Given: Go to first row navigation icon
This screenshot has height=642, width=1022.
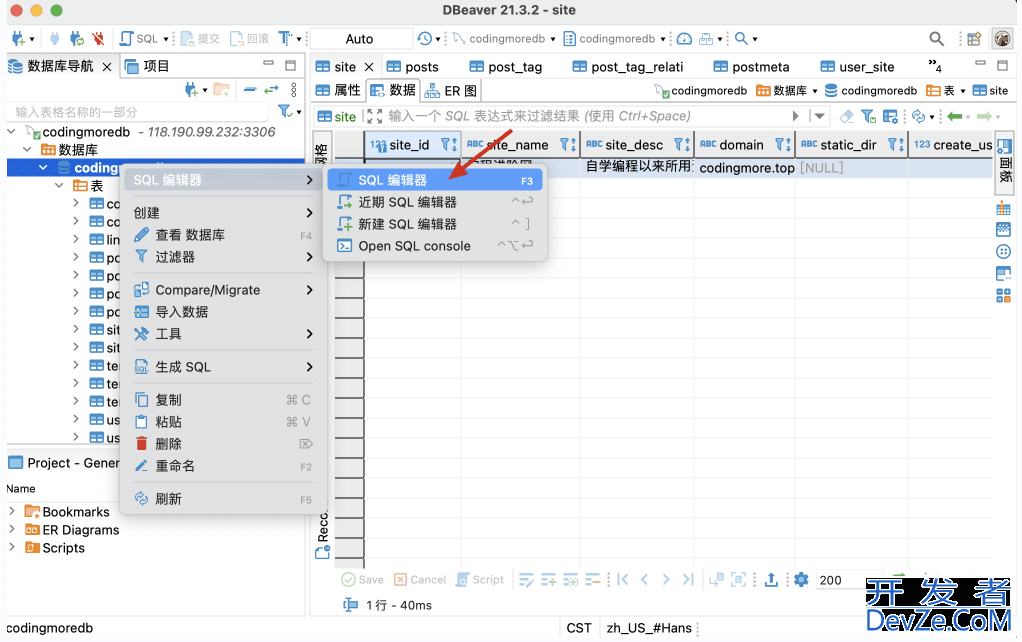Looking at the screenshot, I should coord(622,579).
